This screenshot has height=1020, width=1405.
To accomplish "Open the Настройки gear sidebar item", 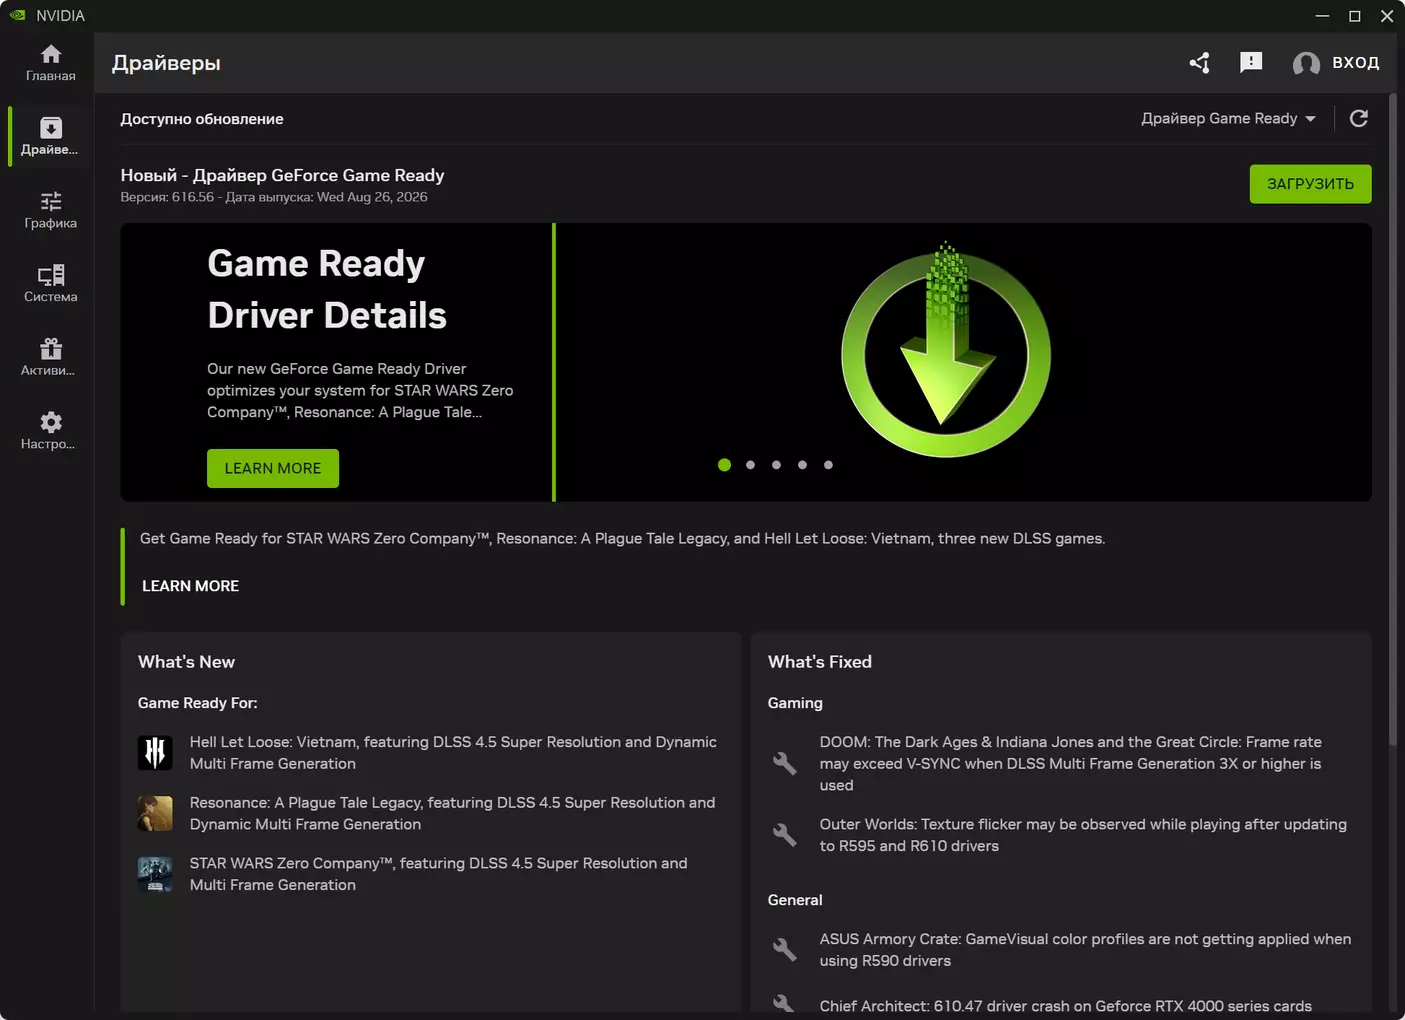I will click(50, 431).
